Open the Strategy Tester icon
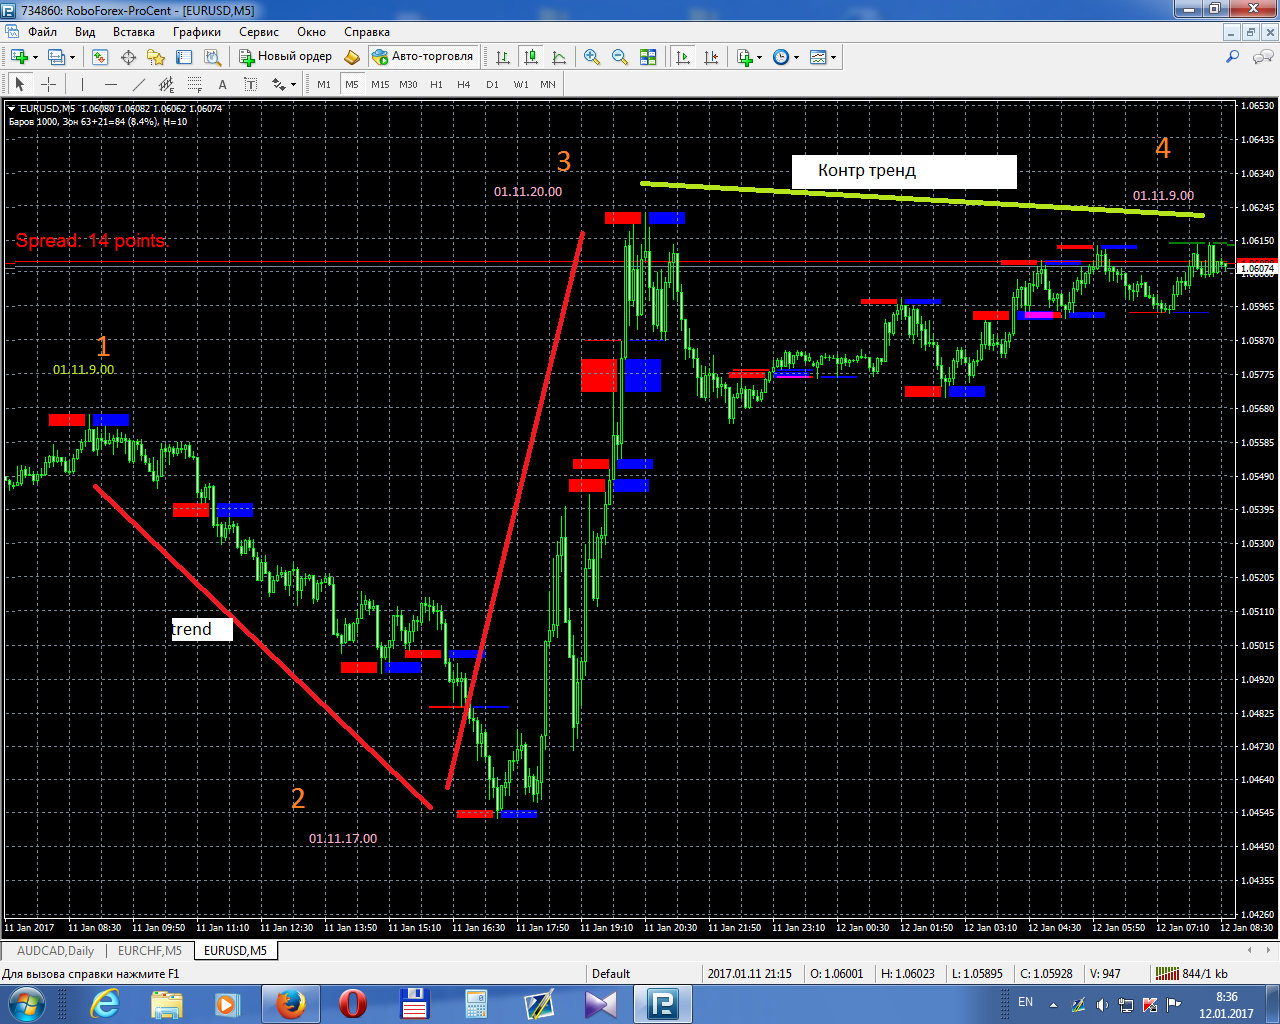 [212, 57]
